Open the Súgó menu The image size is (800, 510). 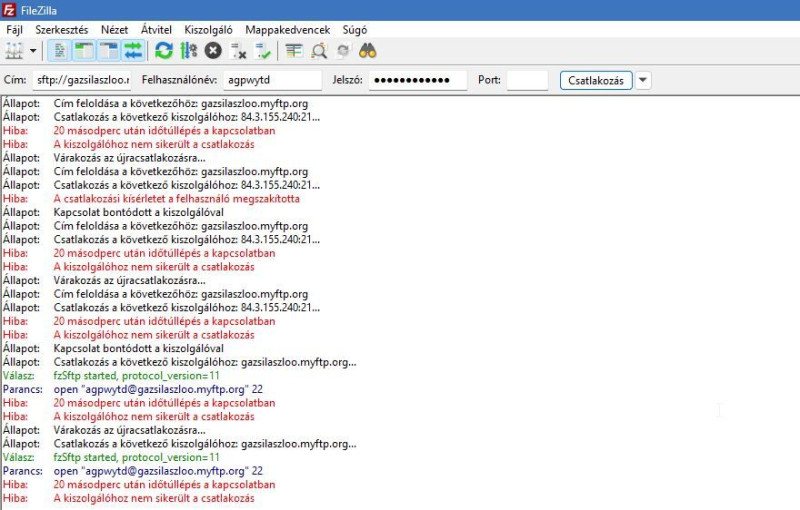(355, 30)
